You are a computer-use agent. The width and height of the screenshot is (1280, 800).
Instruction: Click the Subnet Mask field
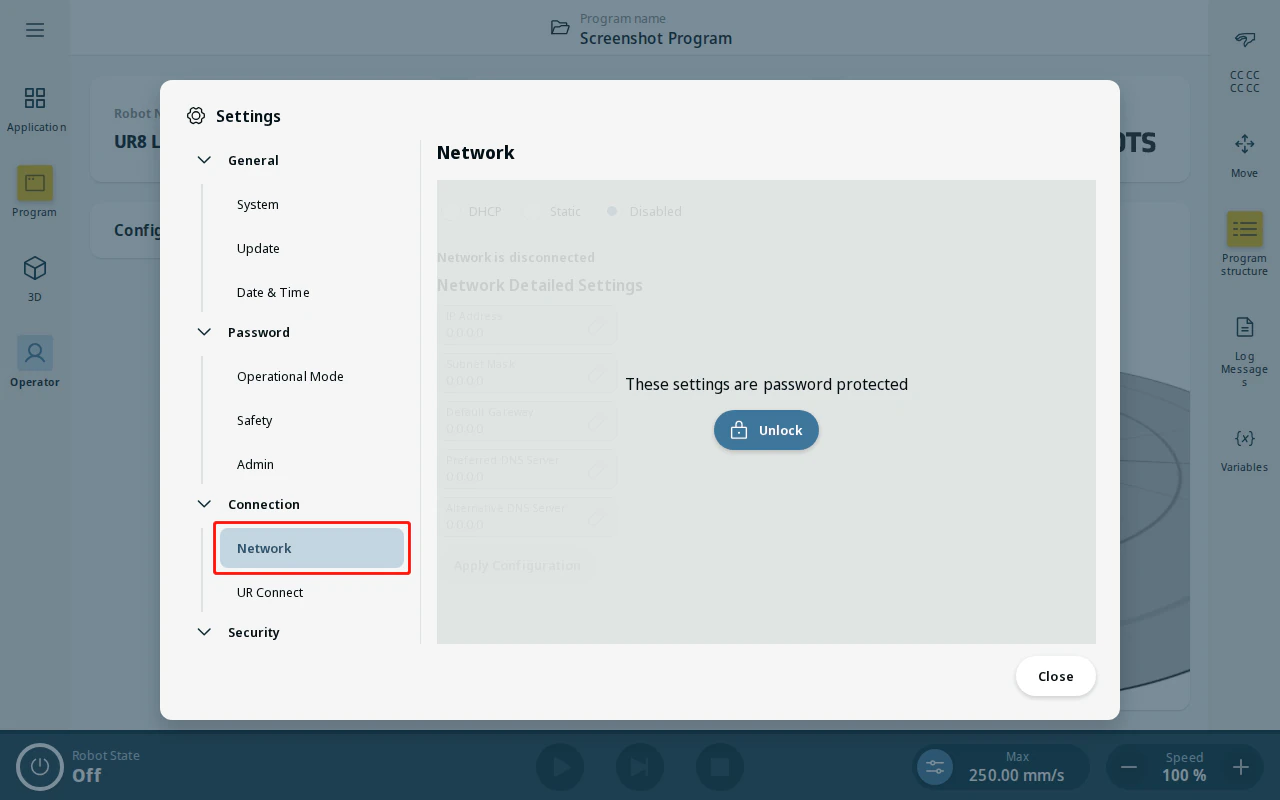tap(527, 373)
